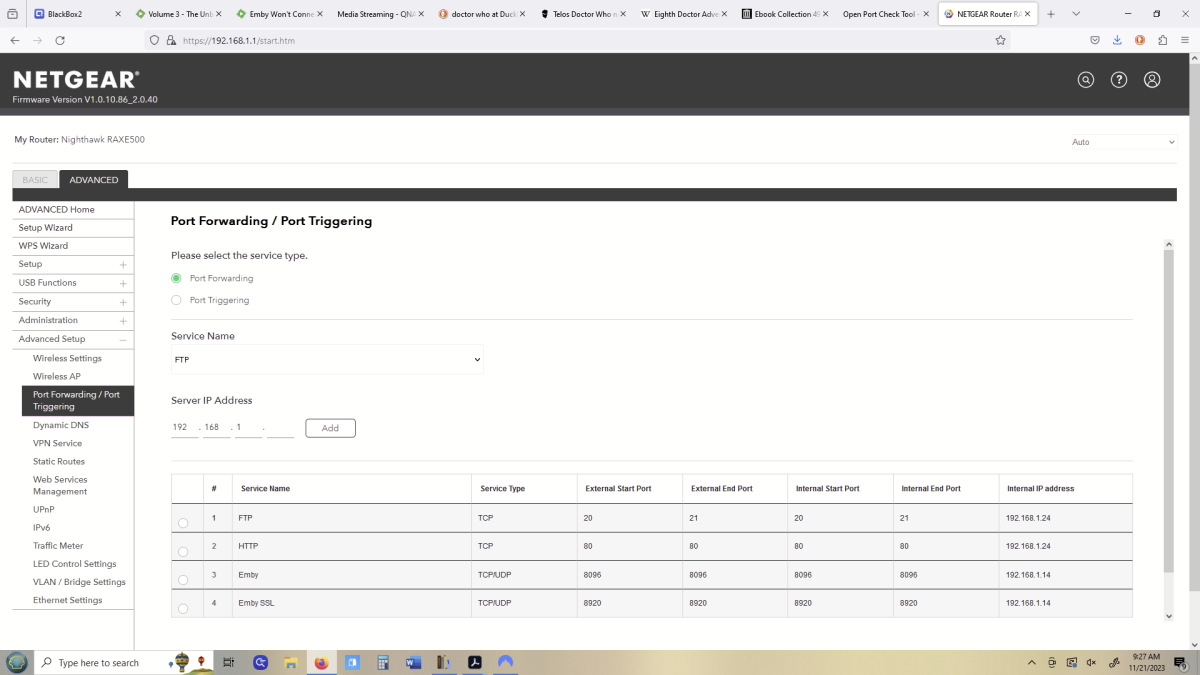Reload the page with the refresh icon

pyautogui.click(x=60, y=40)
